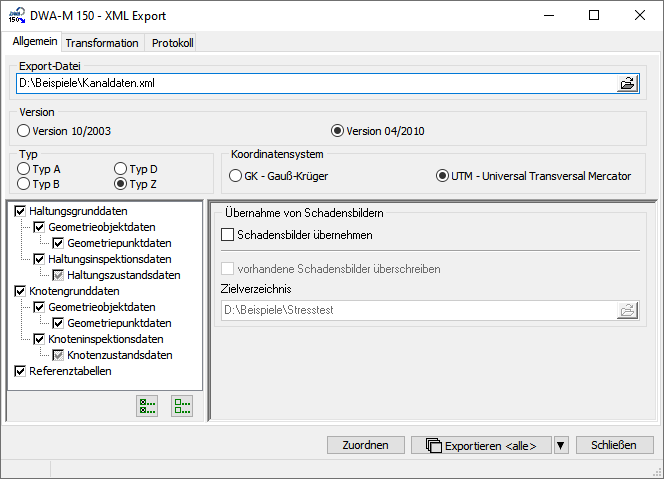The image size is (664, 479).
Task: Click the deselect-all checkboxes icon below tree
Action: point(181,406)
